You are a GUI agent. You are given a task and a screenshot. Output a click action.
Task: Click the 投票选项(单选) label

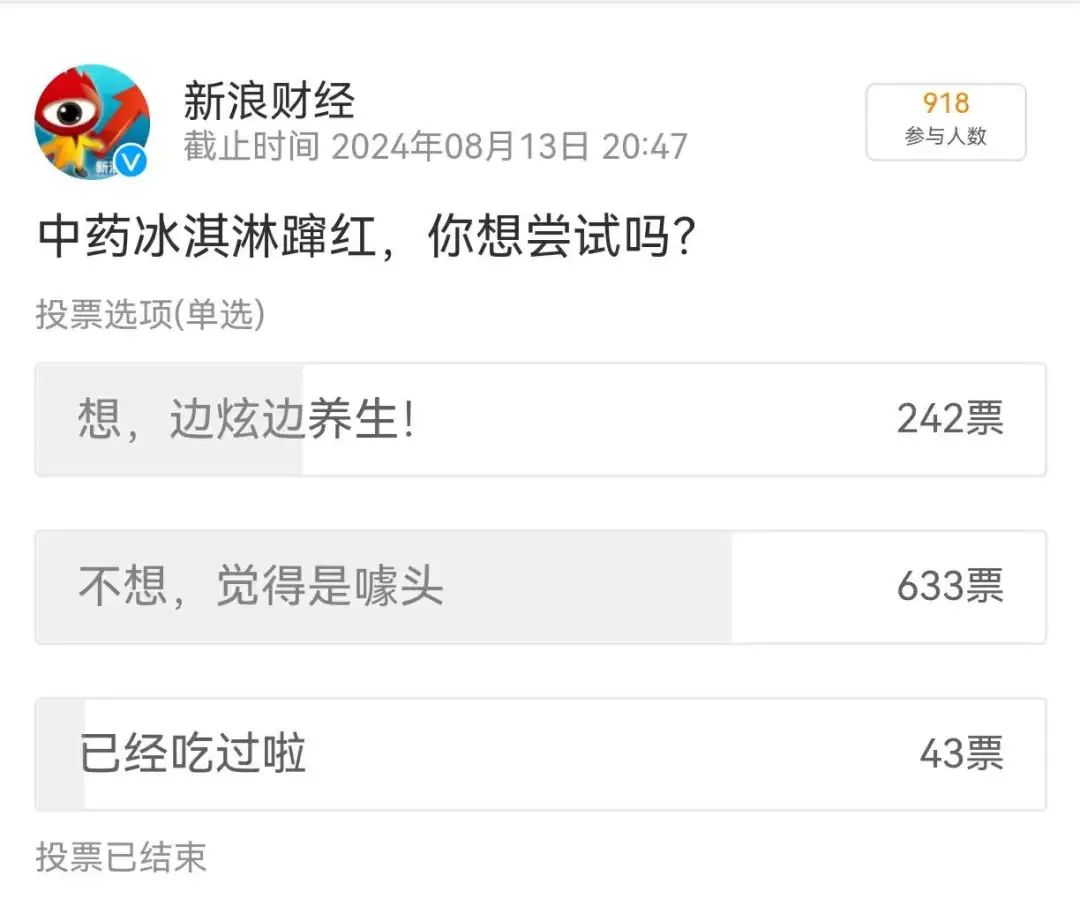tap(150, 314)
